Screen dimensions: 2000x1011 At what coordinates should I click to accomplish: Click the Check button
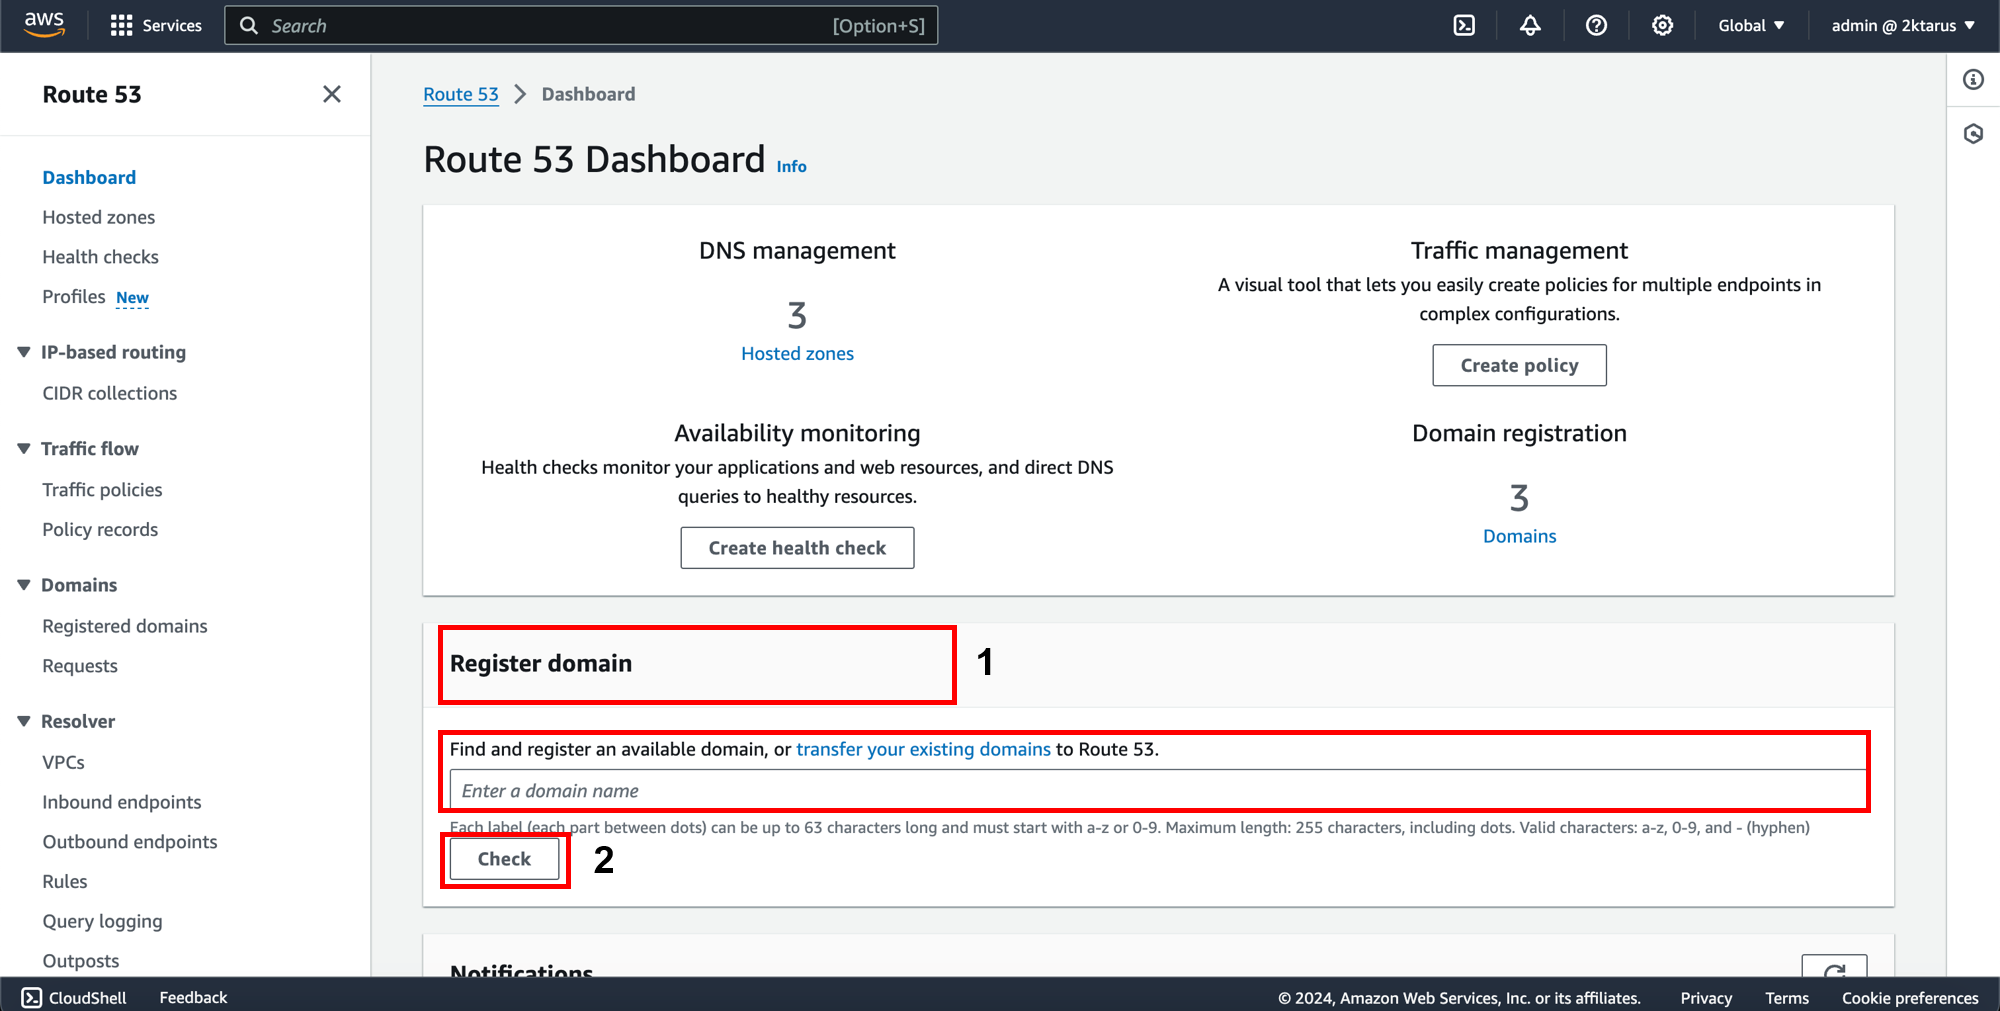[504, 859]
